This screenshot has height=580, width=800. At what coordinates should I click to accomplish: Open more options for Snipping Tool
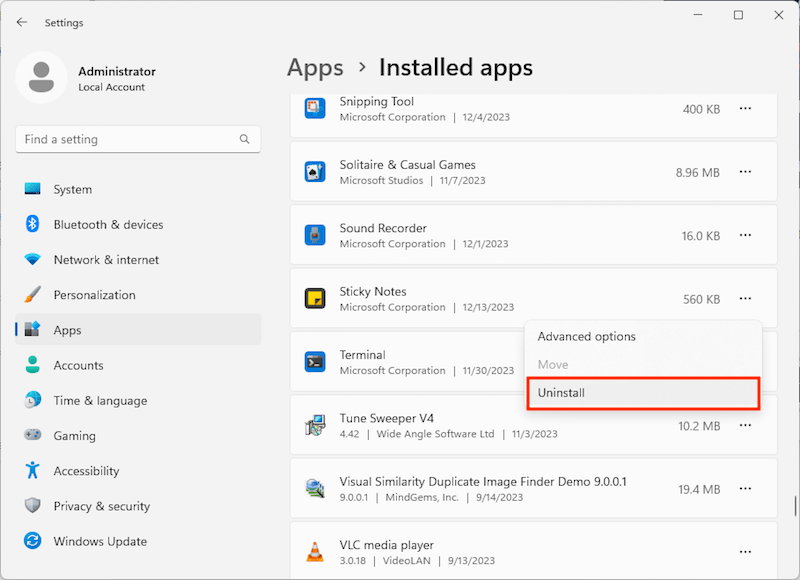745,108
